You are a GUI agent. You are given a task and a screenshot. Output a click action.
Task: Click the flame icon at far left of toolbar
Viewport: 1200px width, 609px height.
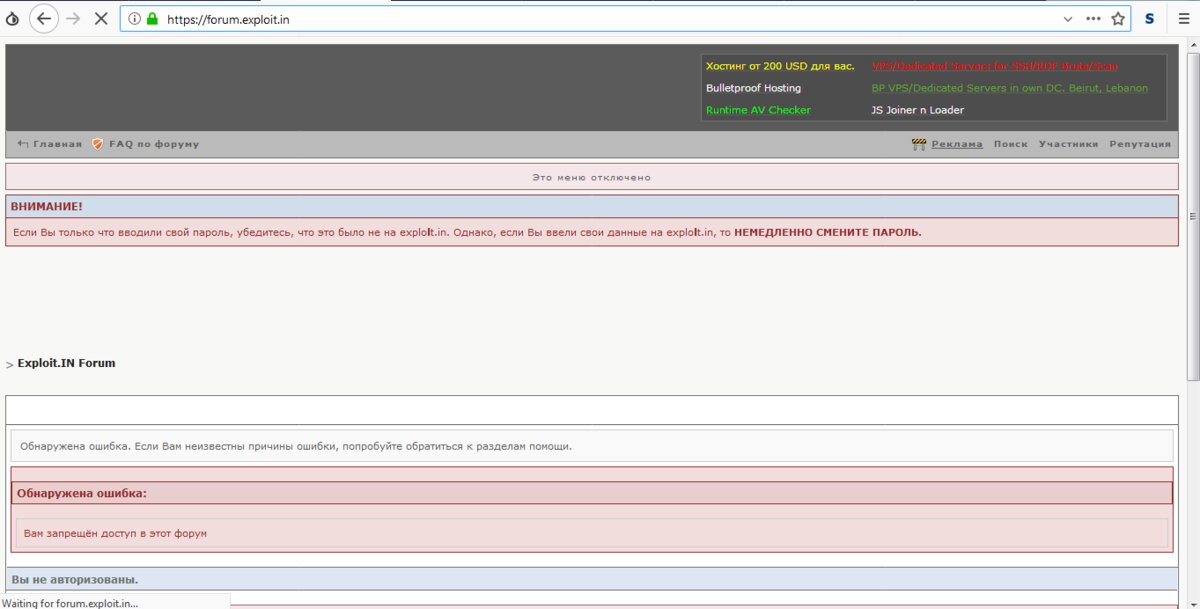click(13, 19)
